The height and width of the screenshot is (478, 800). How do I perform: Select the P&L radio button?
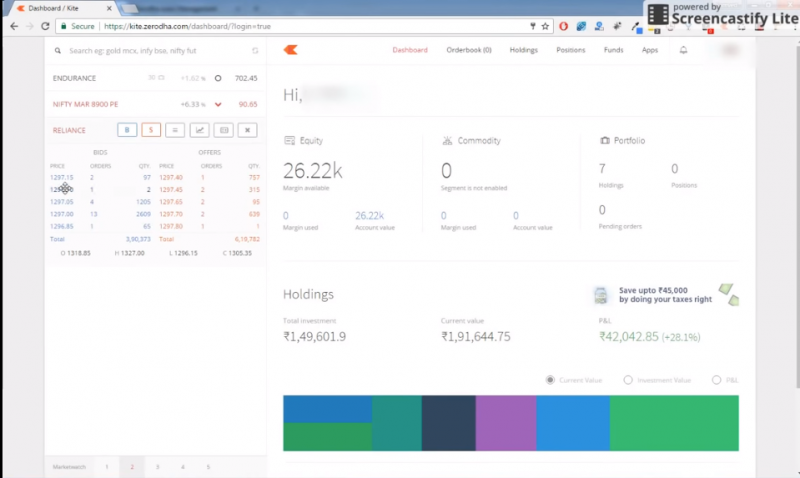(x=716, y=380)
